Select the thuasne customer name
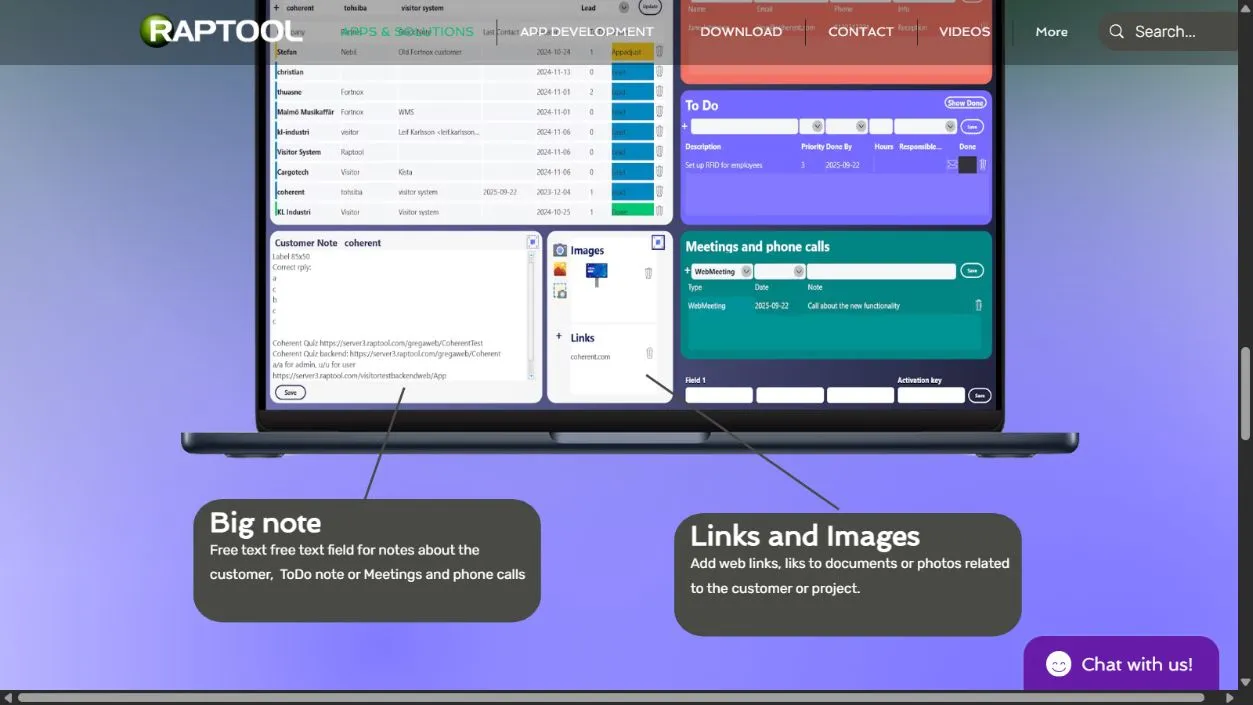The width and height of the screenshot is (1253, 705). [x=289, y=92]
